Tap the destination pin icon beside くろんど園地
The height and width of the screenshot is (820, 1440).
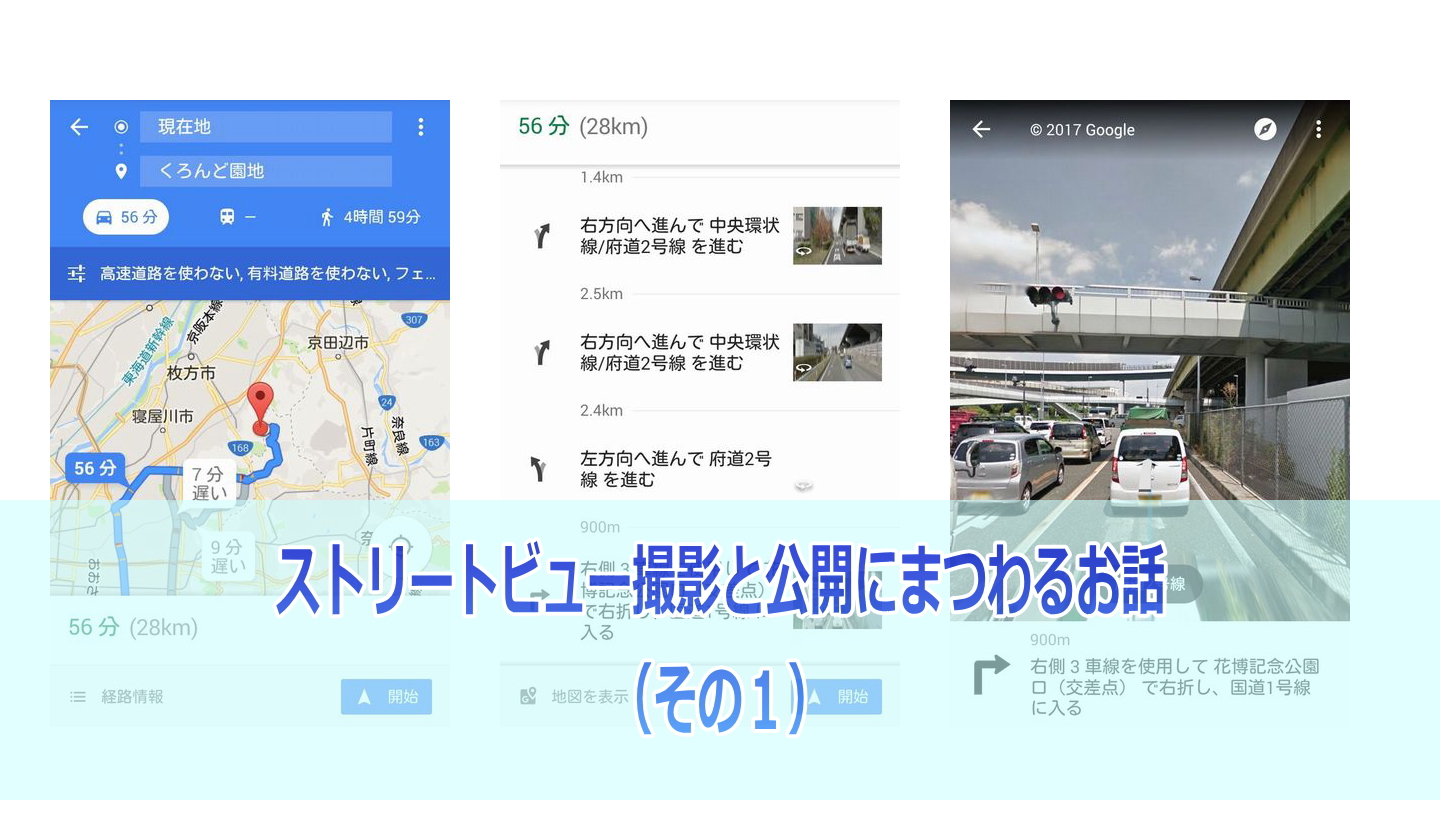[121, 171]
